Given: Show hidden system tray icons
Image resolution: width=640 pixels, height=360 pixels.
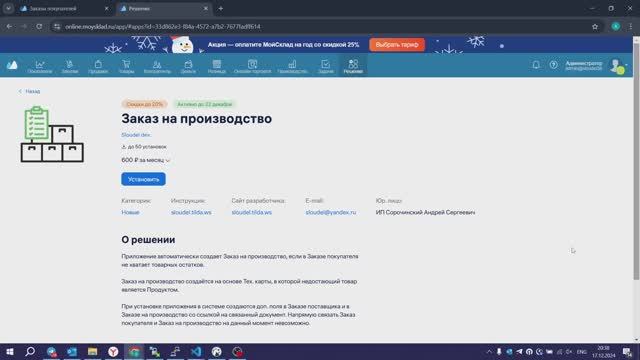Looking at the screenshot, I should 489,352.
